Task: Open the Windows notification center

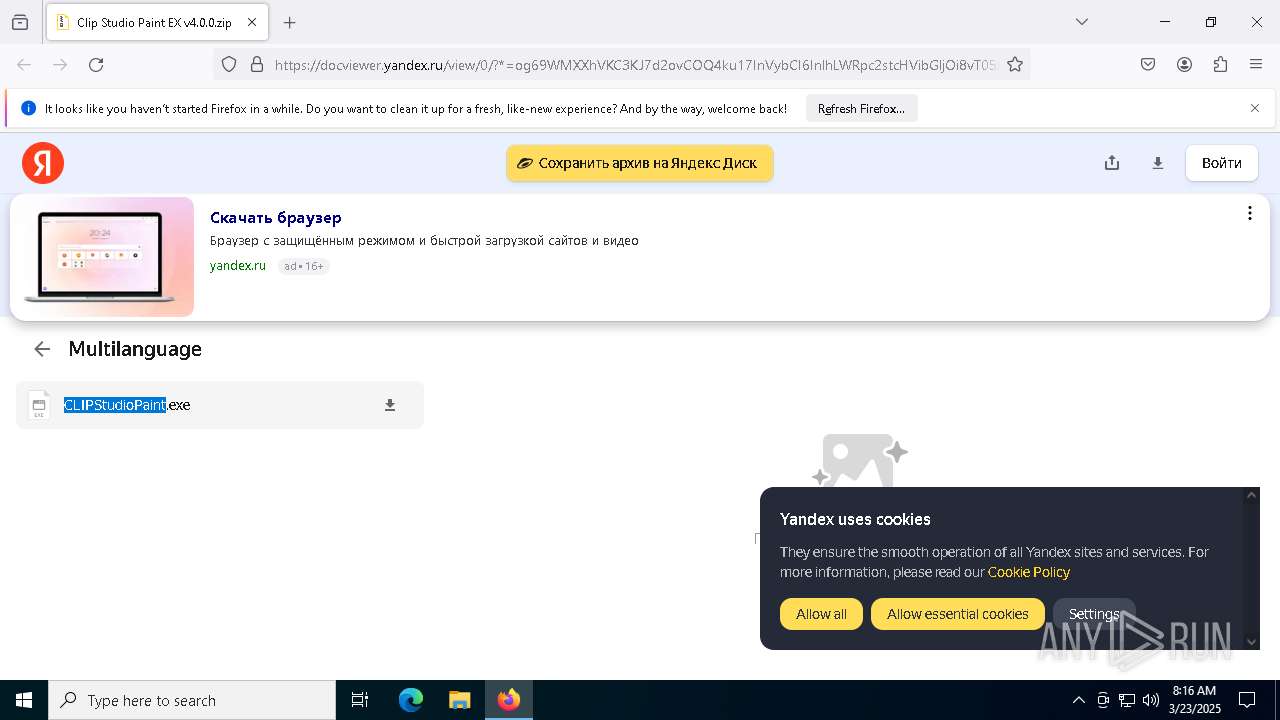Action: point(1247,700)
